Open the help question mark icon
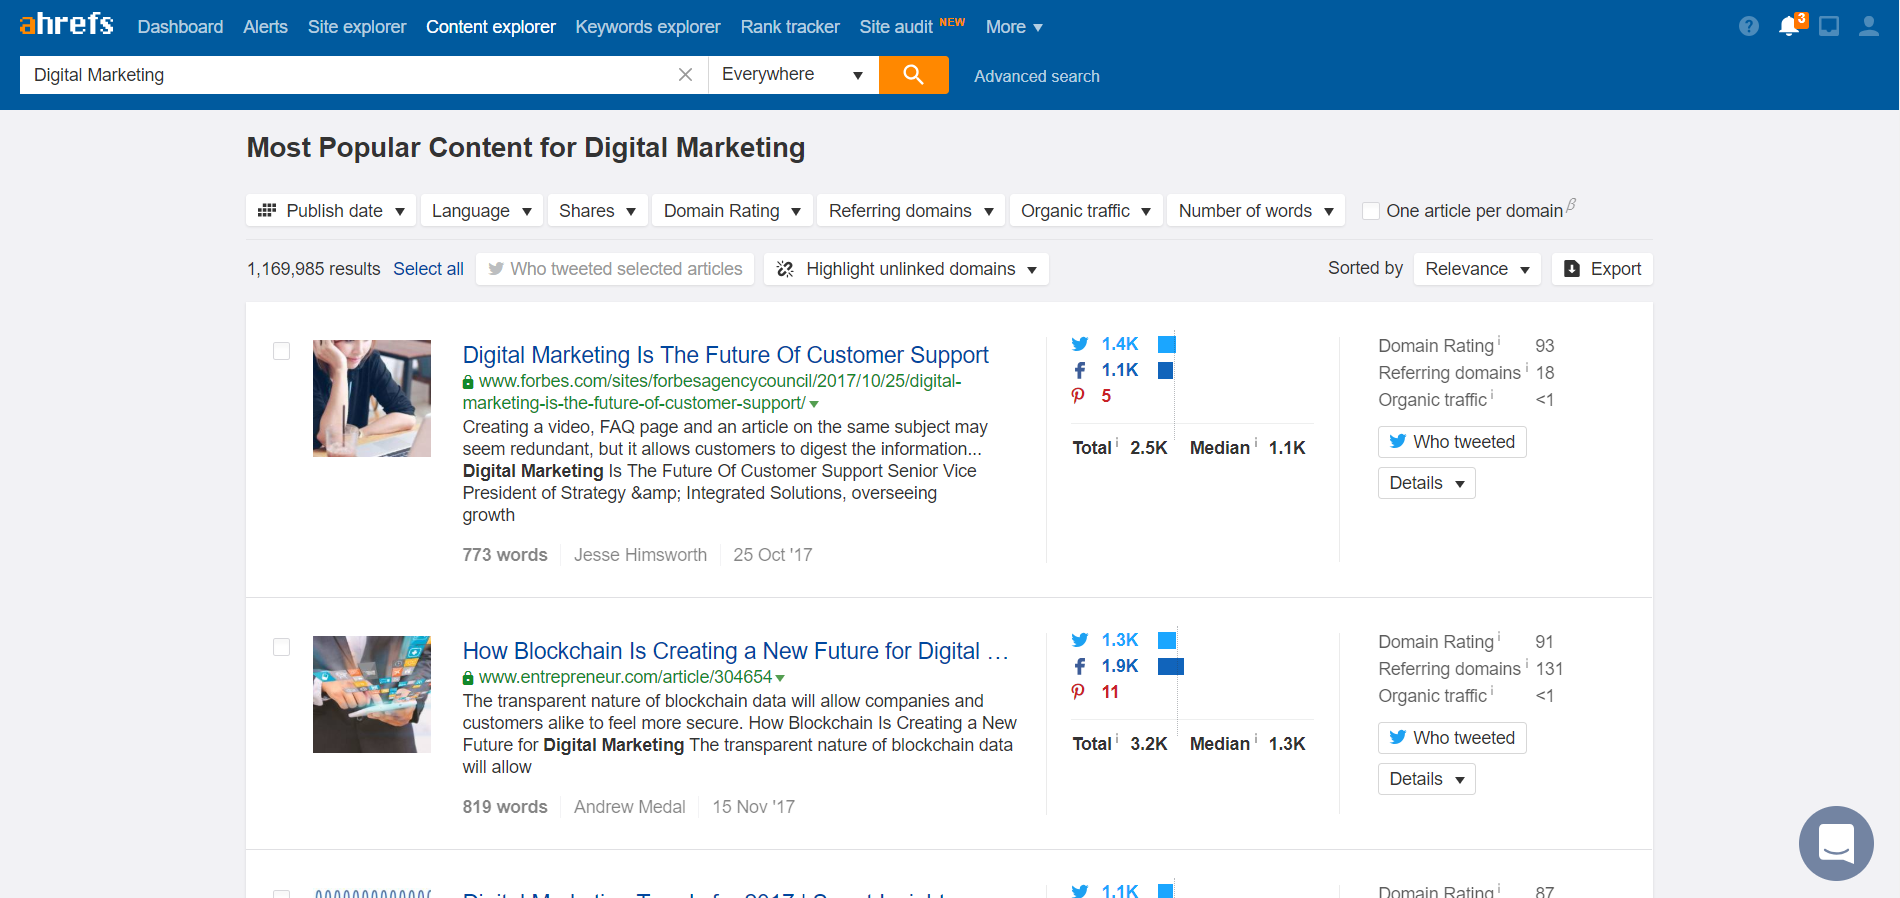Image resolution: width=1900 pixels, height=898 pixels. 1748,26
